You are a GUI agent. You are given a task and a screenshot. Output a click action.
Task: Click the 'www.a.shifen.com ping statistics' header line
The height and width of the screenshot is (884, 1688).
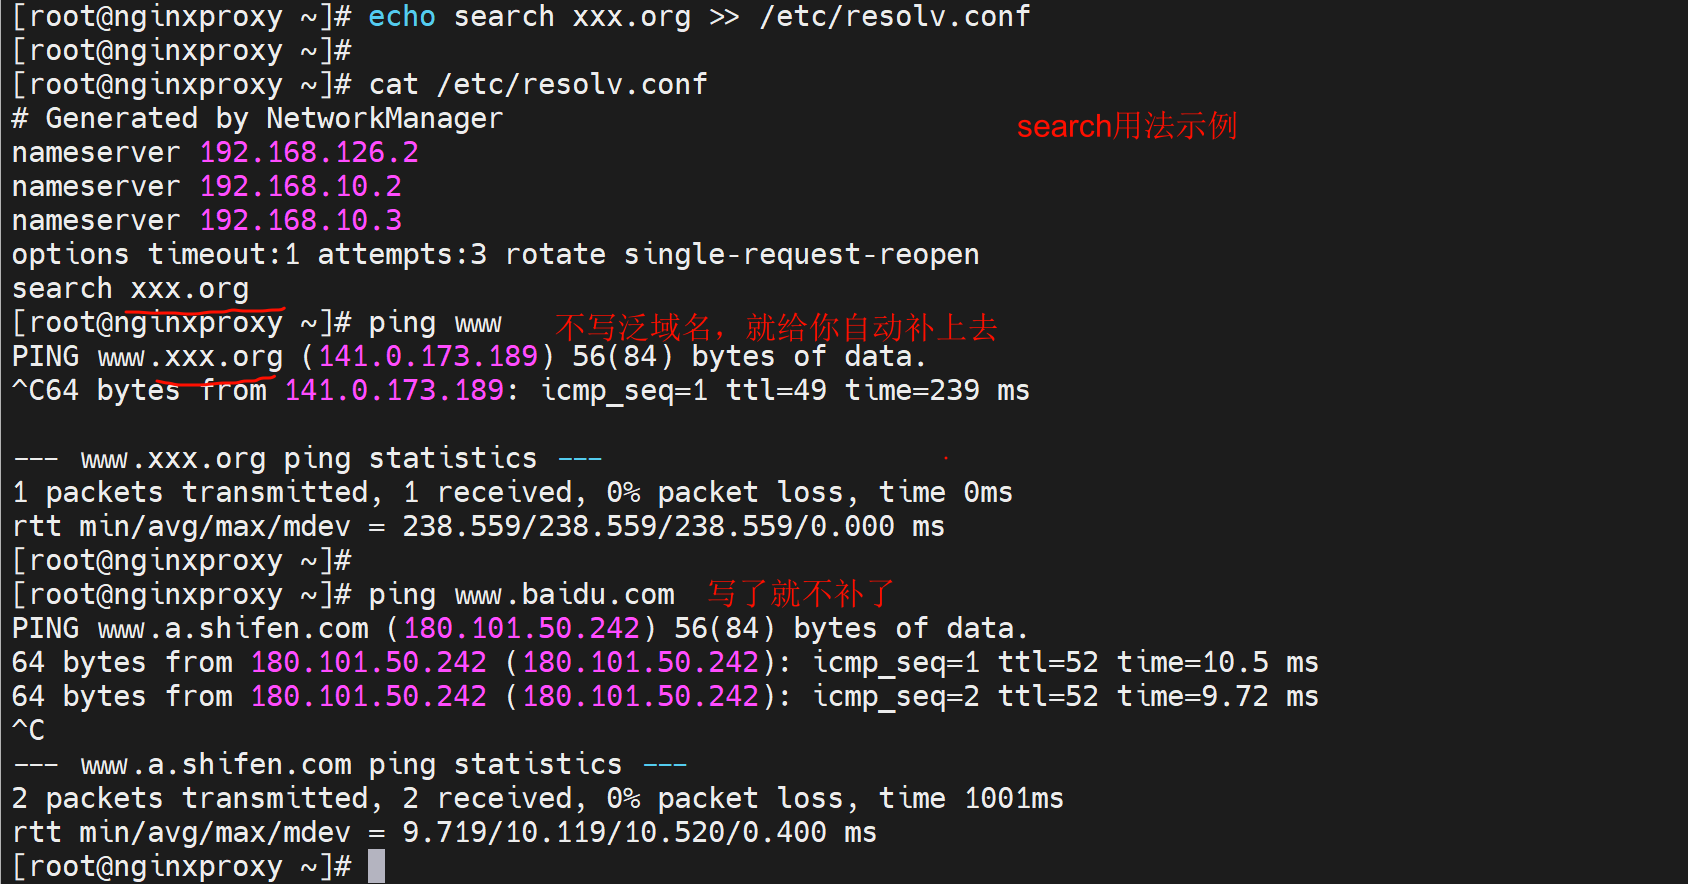pyautogui.click(x=351, y=765)
